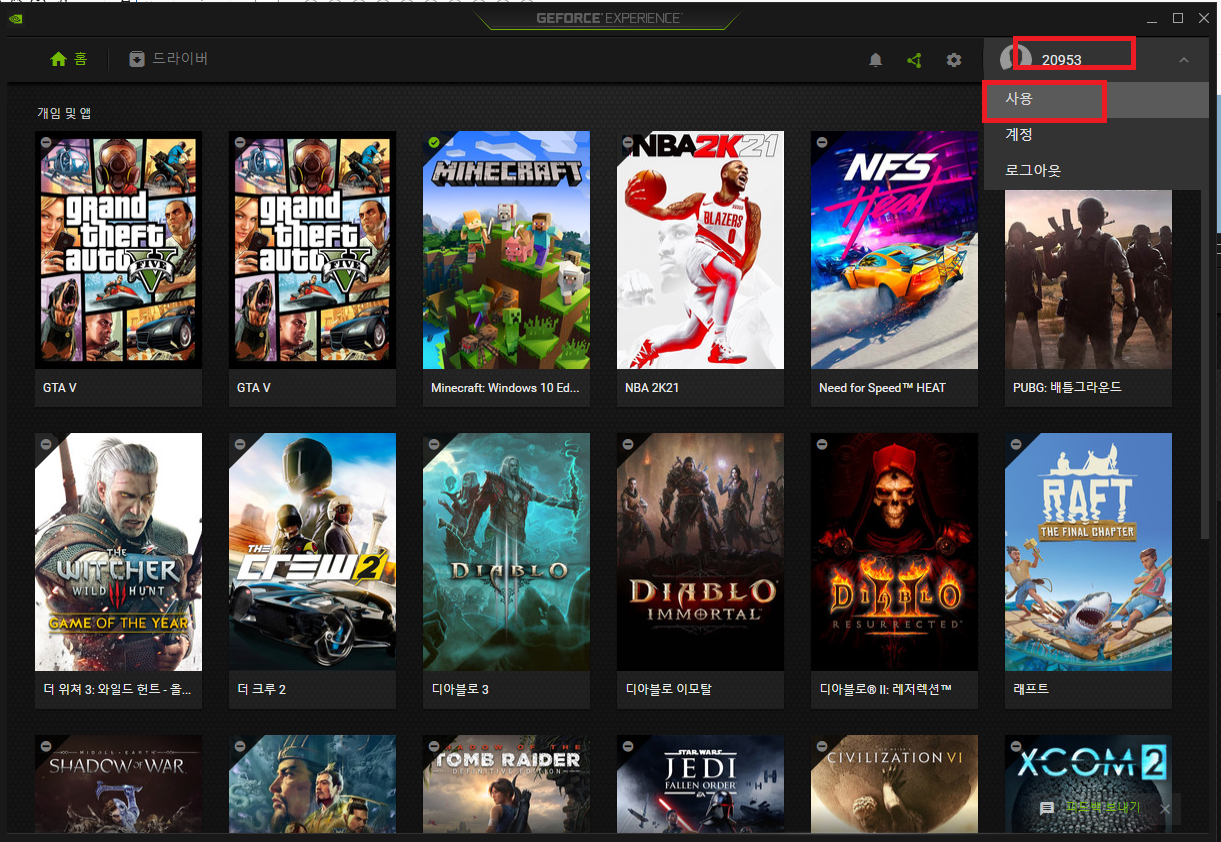Click the status badge on The Witcher 3 cover

tap(46, 445)
